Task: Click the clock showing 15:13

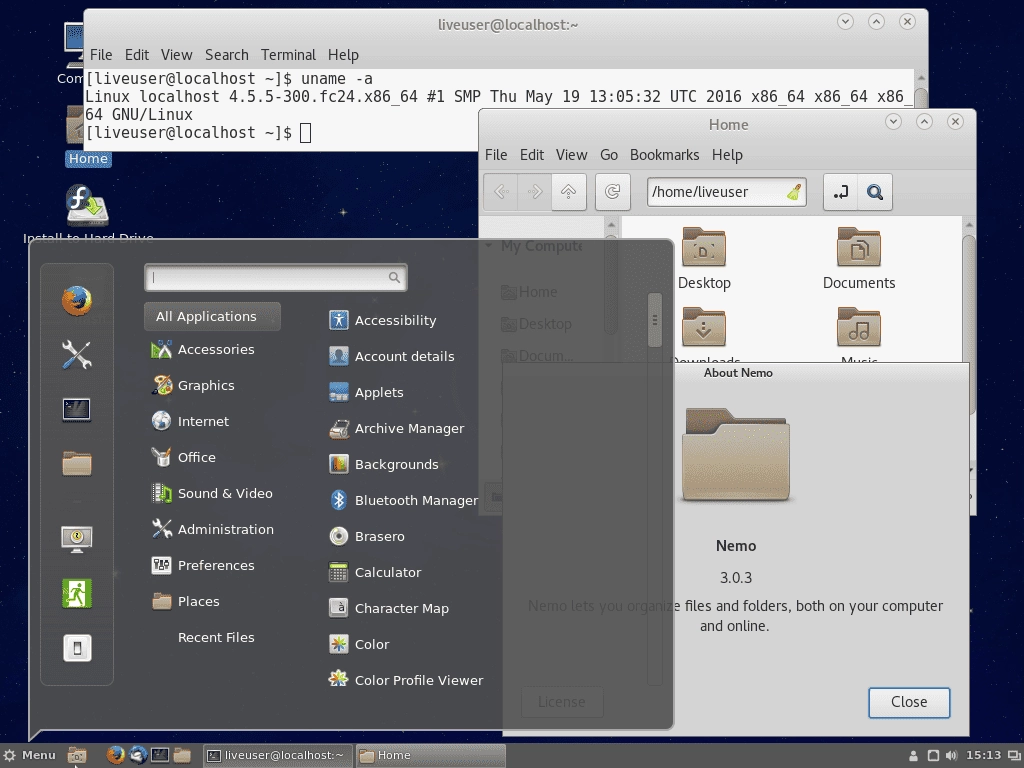Action: click(984, 755)
